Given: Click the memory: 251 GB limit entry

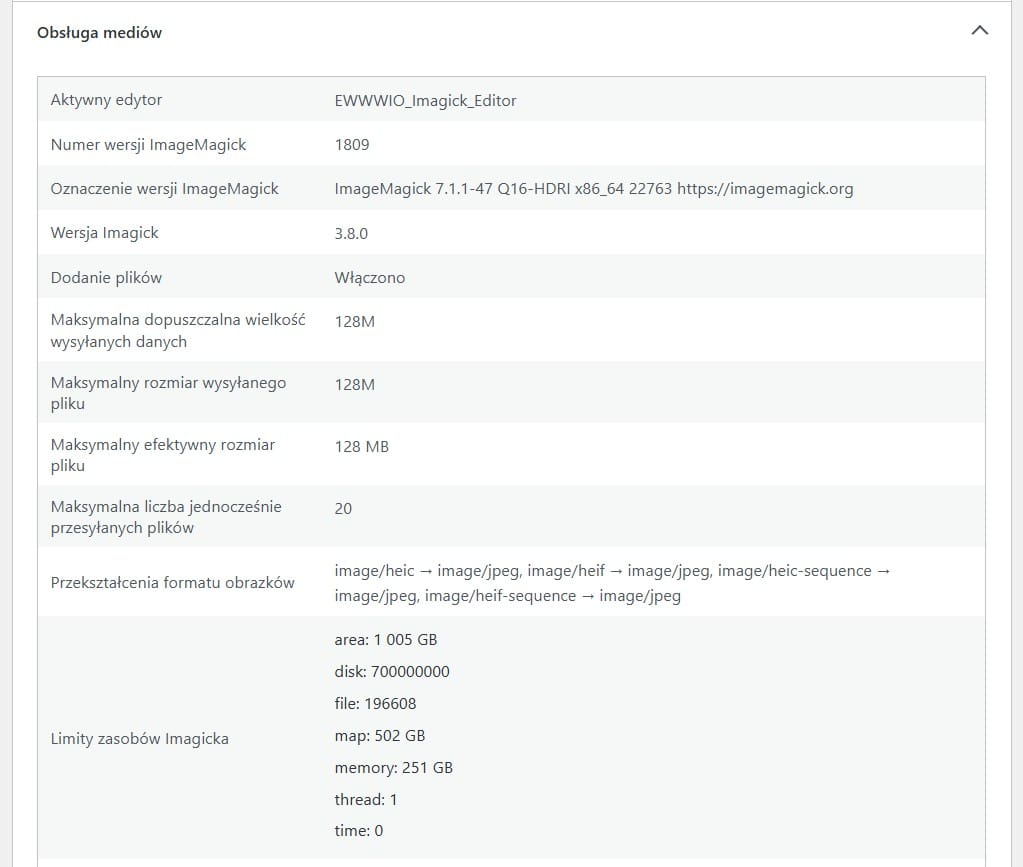Looking at the screenshot, I should coord(393,767).
